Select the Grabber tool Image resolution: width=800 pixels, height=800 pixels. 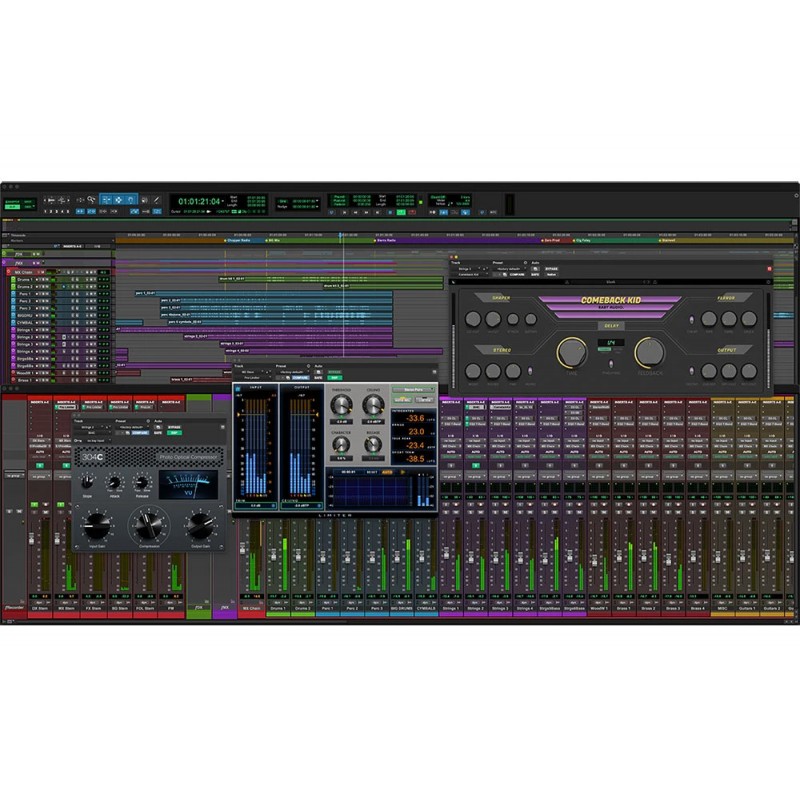[x=131, y=200]
